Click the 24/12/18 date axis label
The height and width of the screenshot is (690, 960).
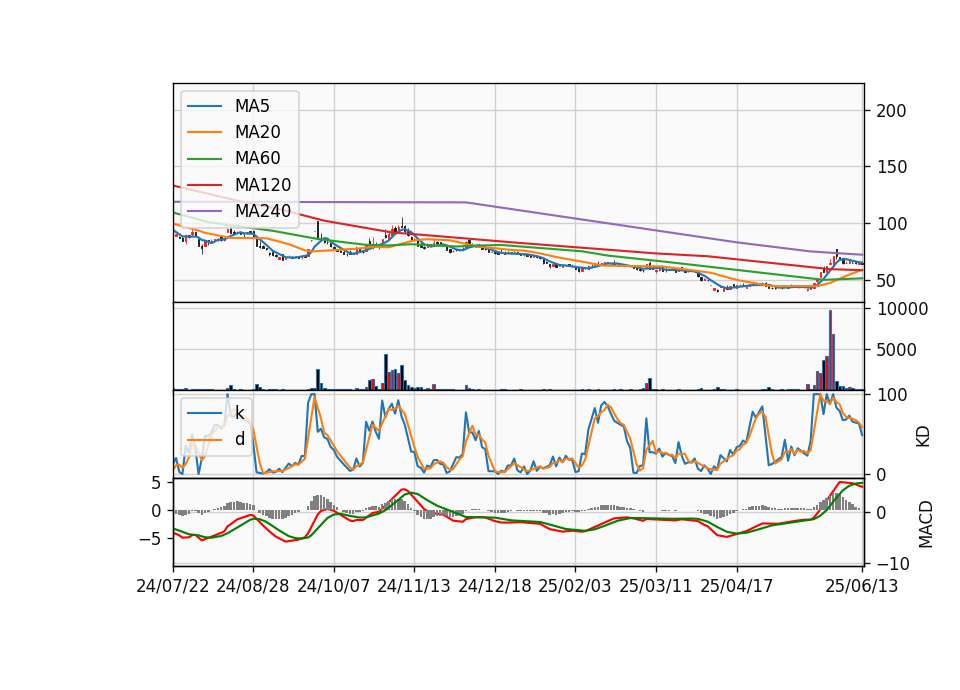click(495, 586)
